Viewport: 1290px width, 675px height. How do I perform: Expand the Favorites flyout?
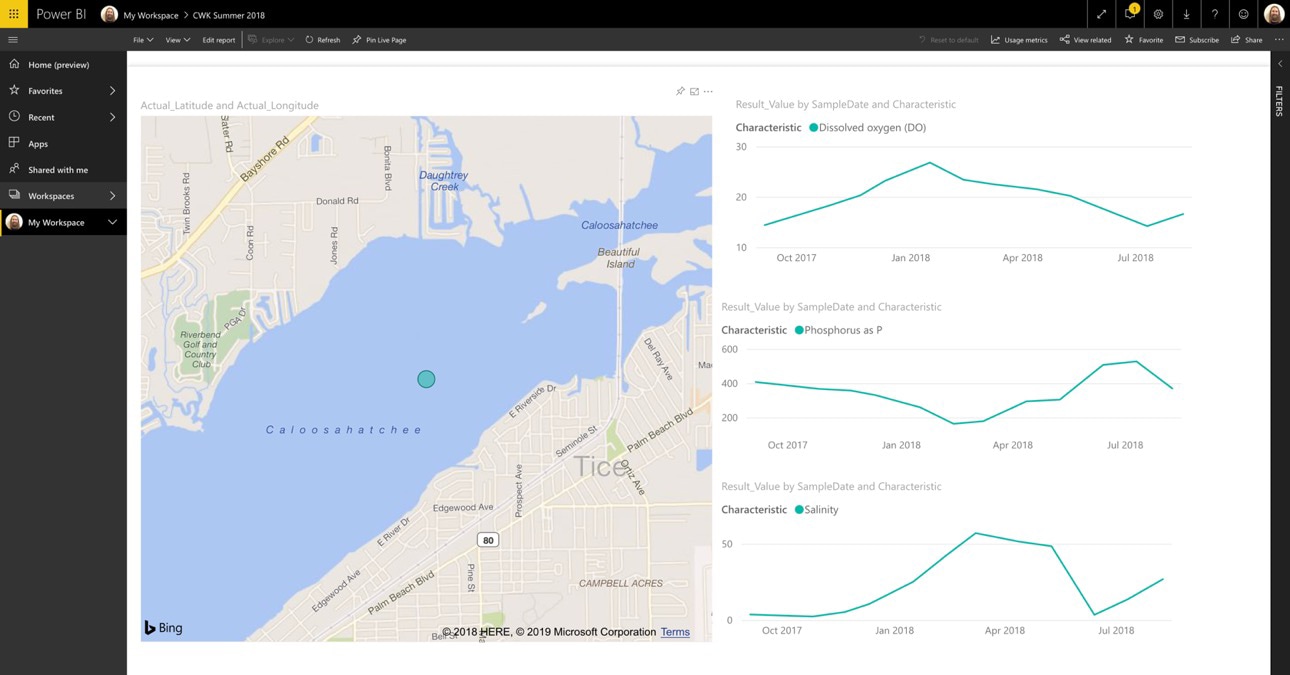click(x=112, y=91)
